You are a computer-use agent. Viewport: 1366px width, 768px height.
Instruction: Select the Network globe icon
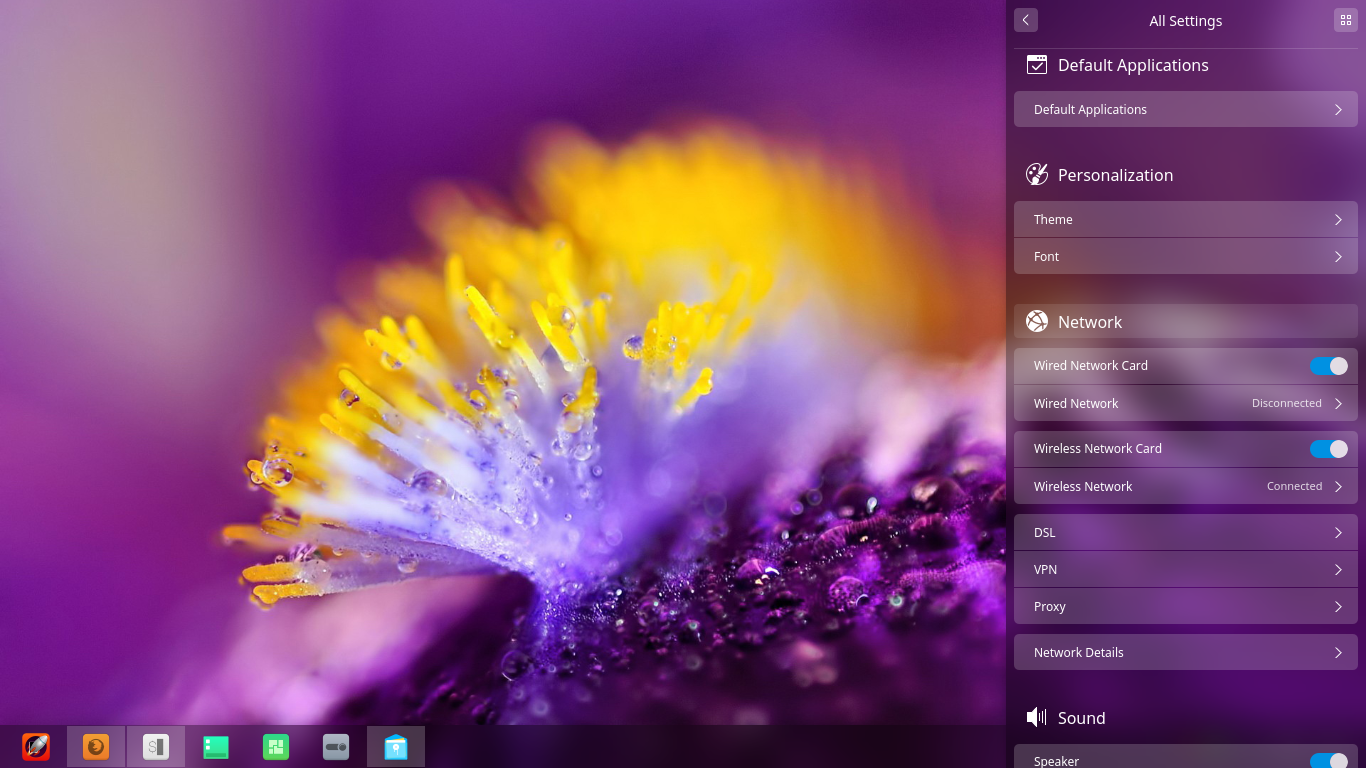pyautogui.click(x=1037, y=321)
